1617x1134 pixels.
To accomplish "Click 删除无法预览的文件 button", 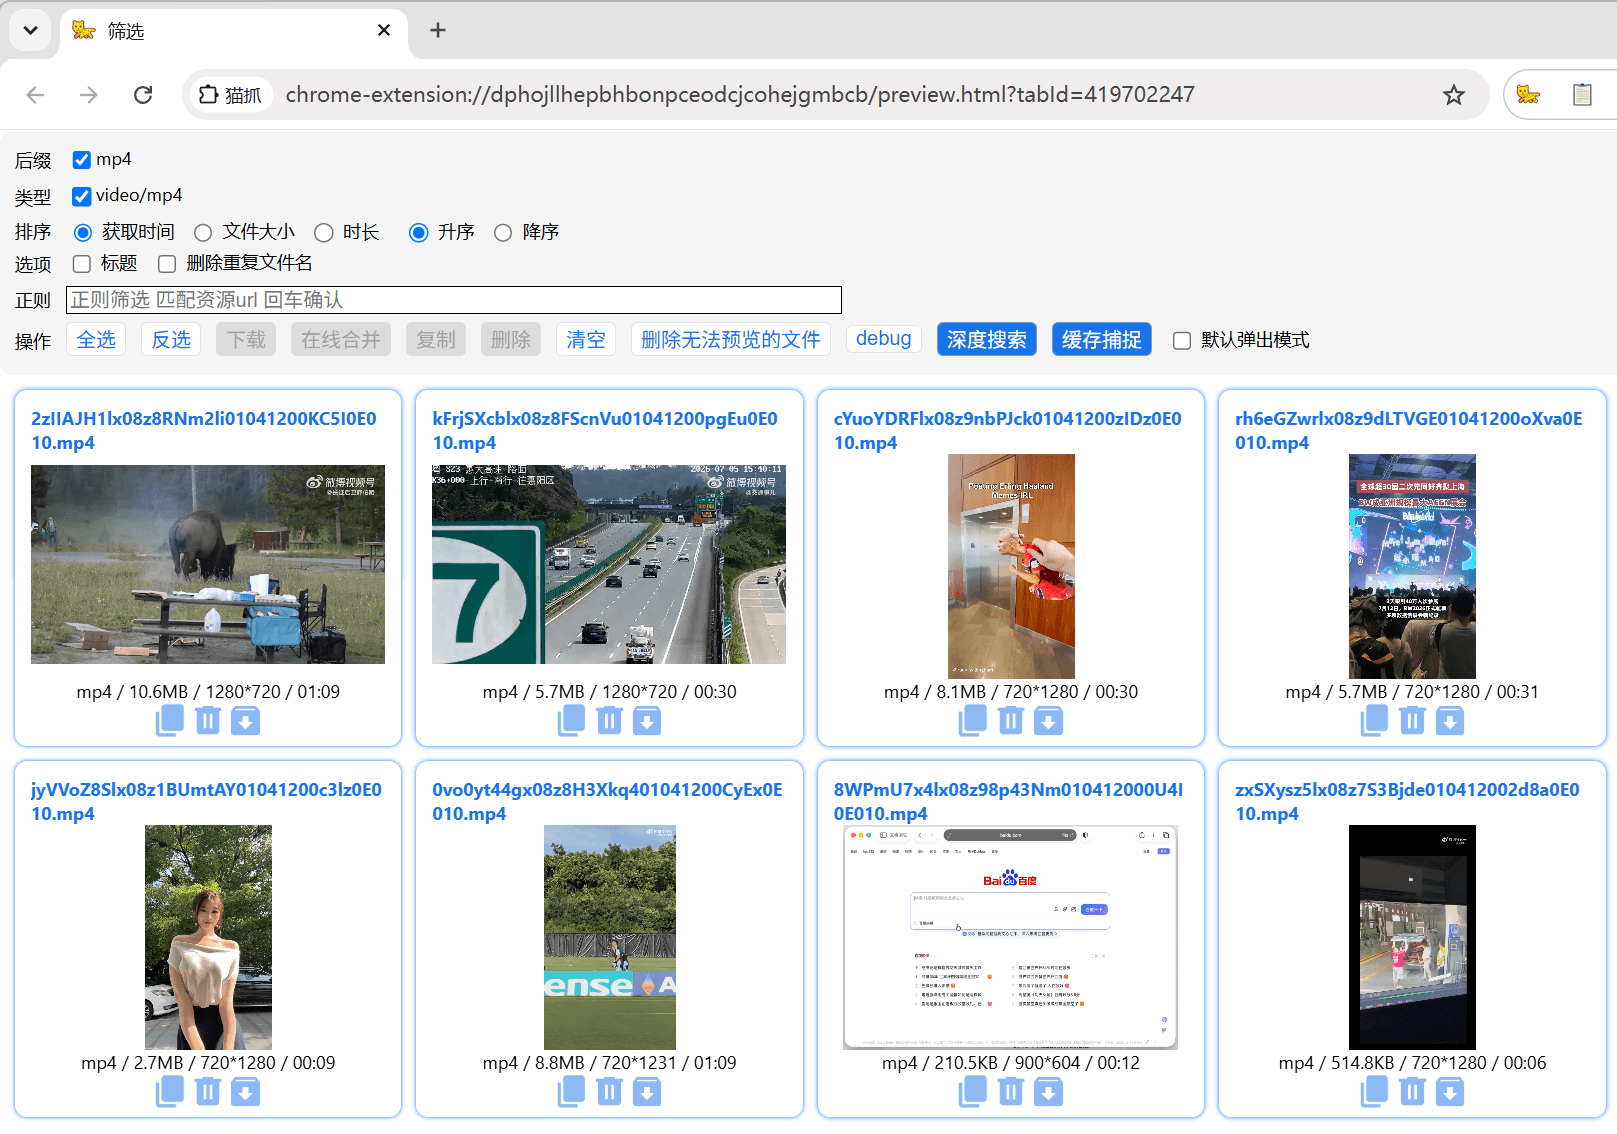I will tap(731, 340).
